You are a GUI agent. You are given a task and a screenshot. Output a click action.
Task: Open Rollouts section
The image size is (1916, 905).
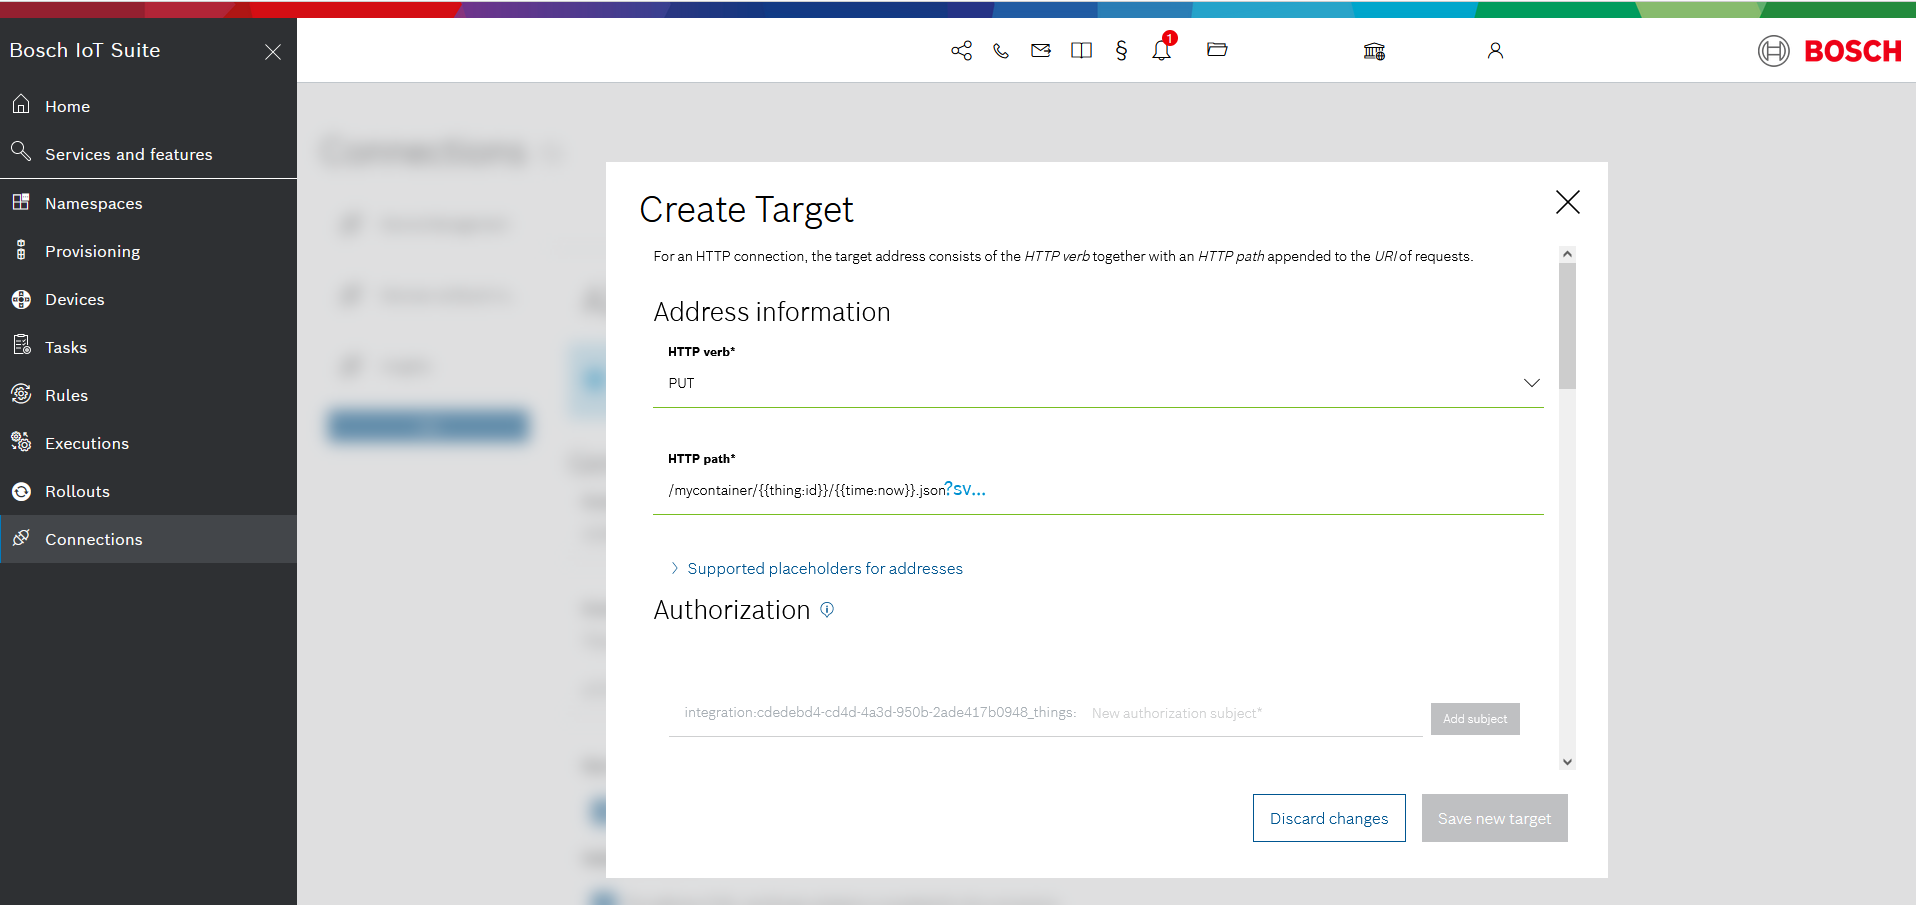148,491
